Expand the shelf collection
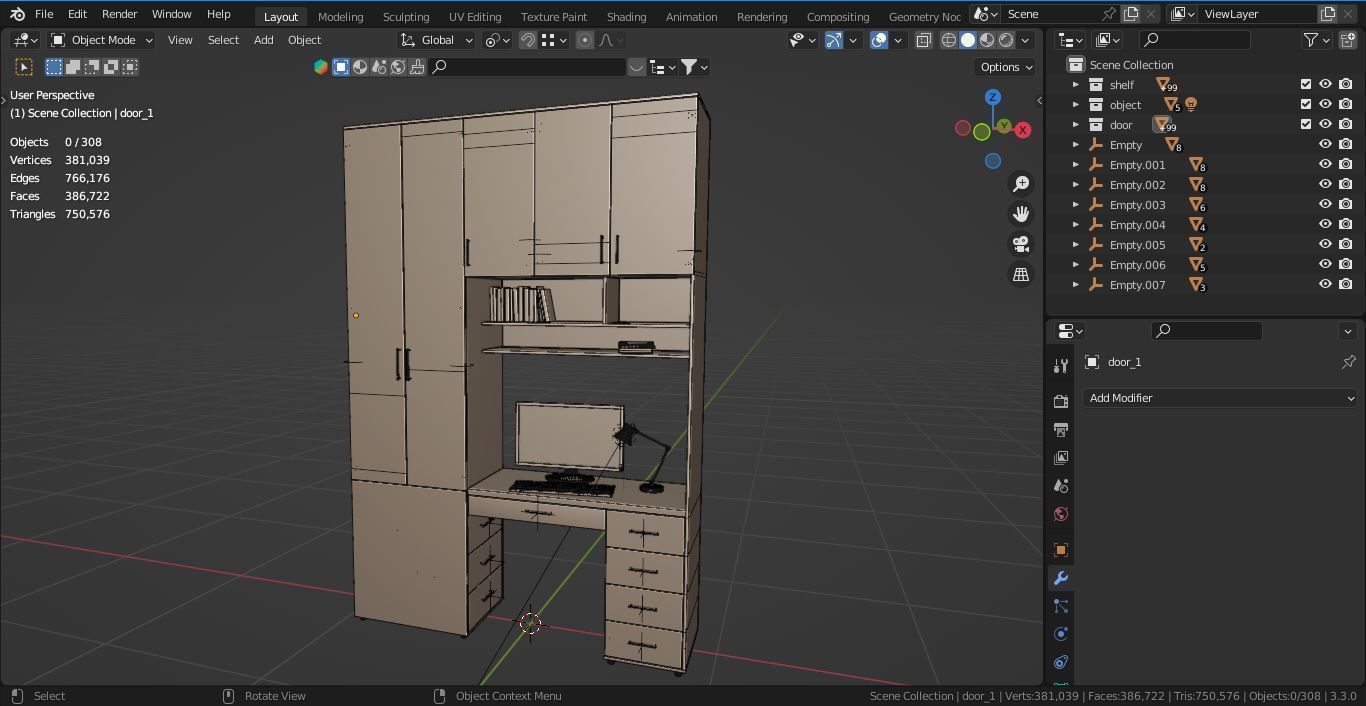The image size is (1366, 706). click(1076, 85)
